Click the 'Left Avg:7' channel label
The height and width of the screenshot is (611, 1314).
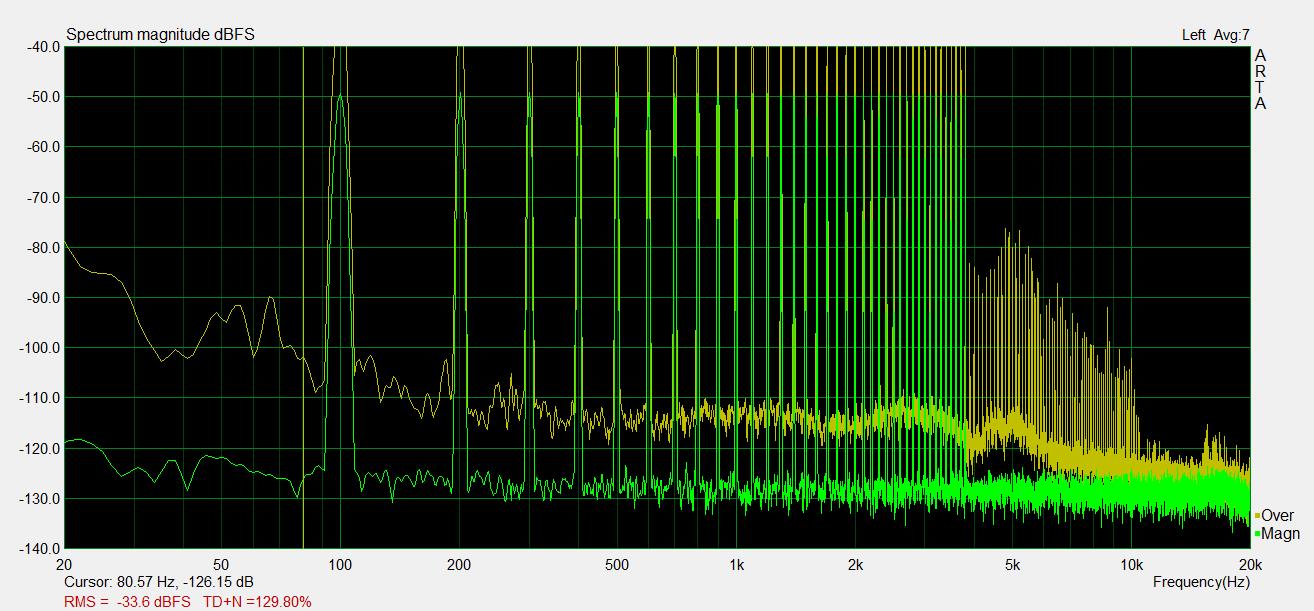(1215, 35)
